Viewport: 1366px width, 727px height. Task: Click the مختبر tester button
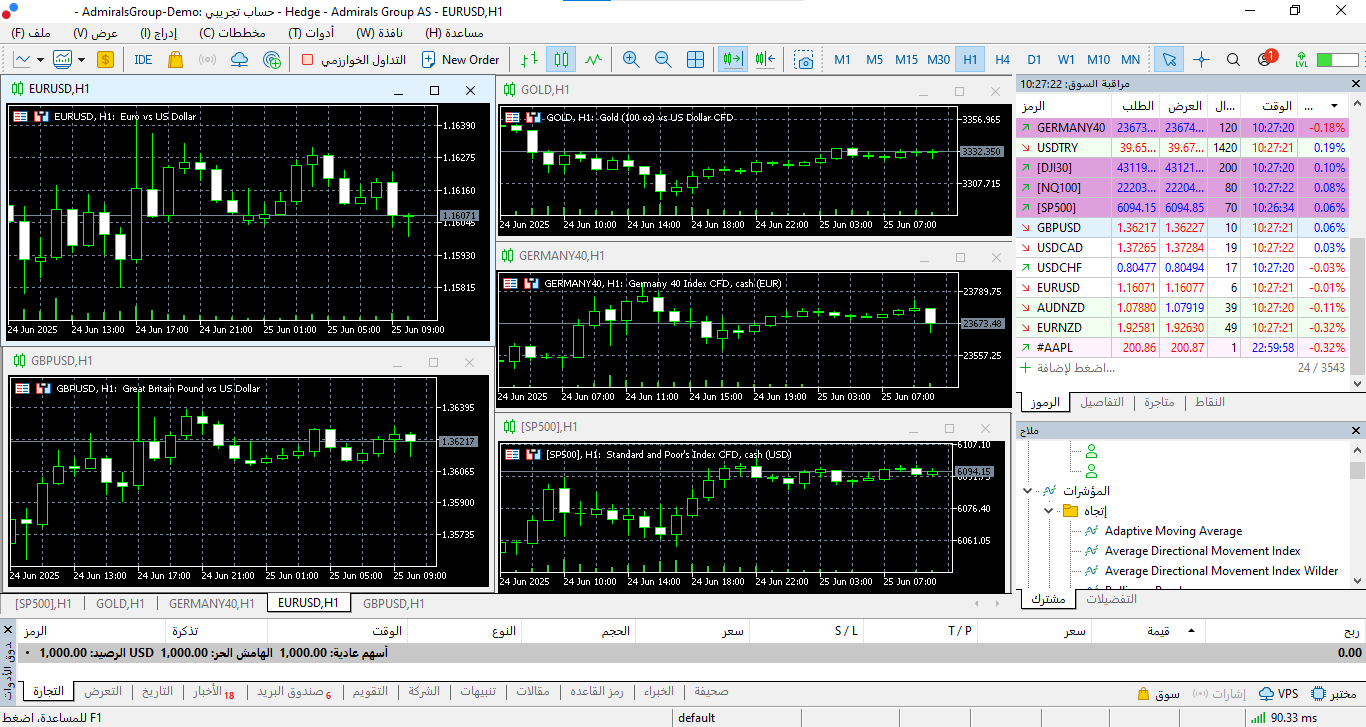coord(1334,693)
